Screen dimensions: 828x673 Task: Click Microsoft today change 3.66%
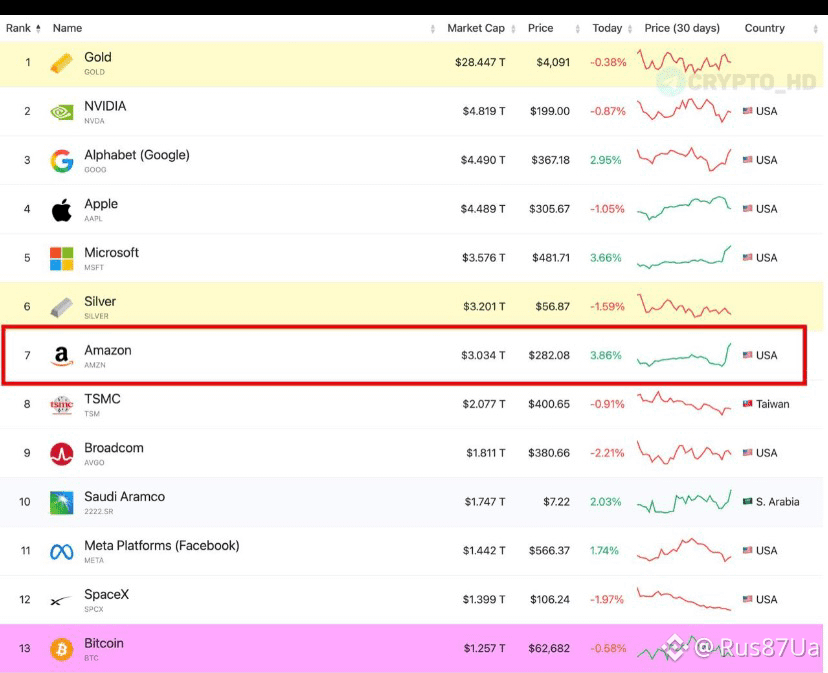click(x=606, y=258)
